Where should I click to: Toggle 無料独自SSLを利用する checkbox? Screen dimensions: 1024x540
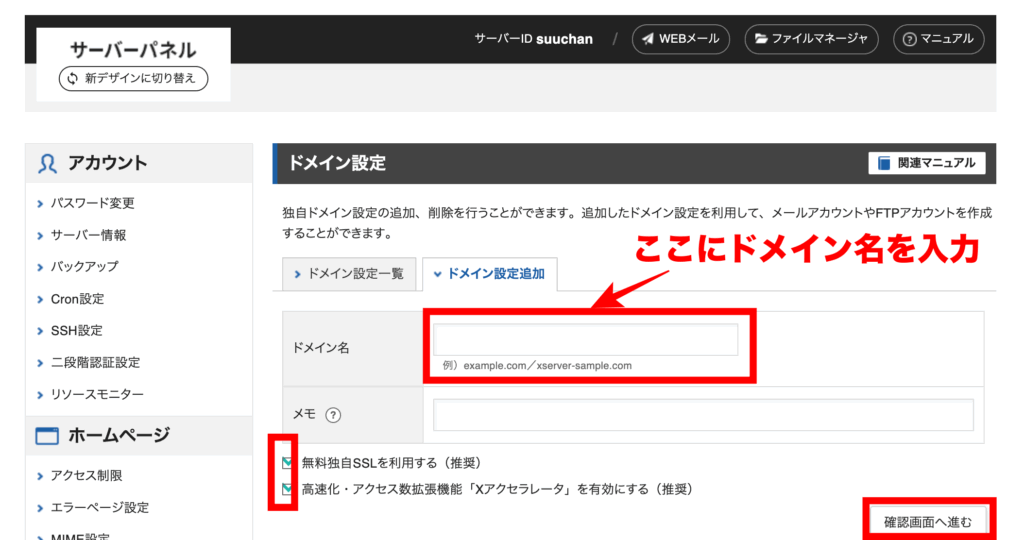[288, 463]
